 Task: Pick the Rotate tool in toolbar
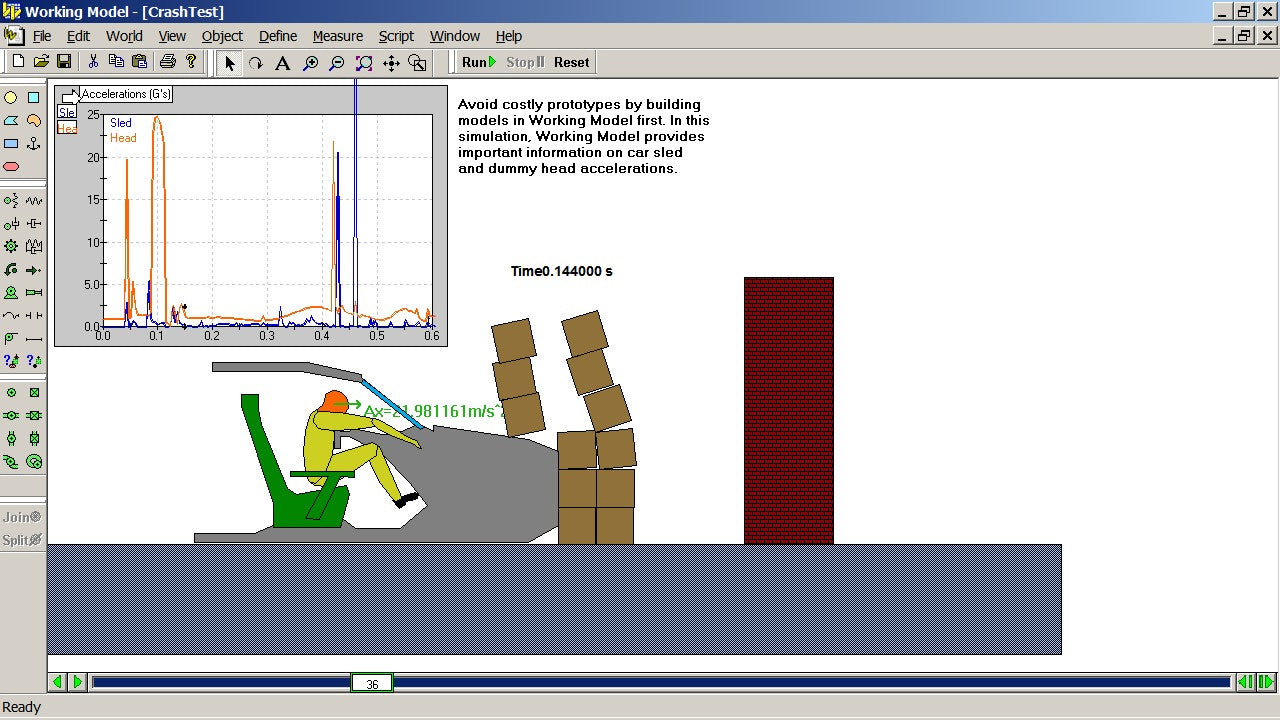tap(256, 63)
